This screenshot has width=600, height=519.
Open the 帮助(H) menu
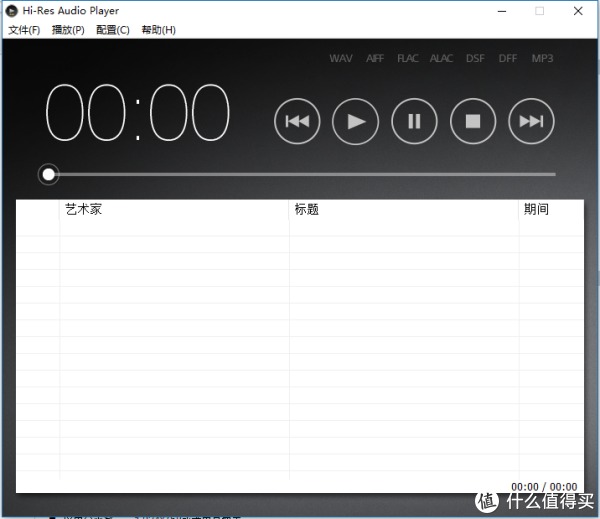pos(158,30)
